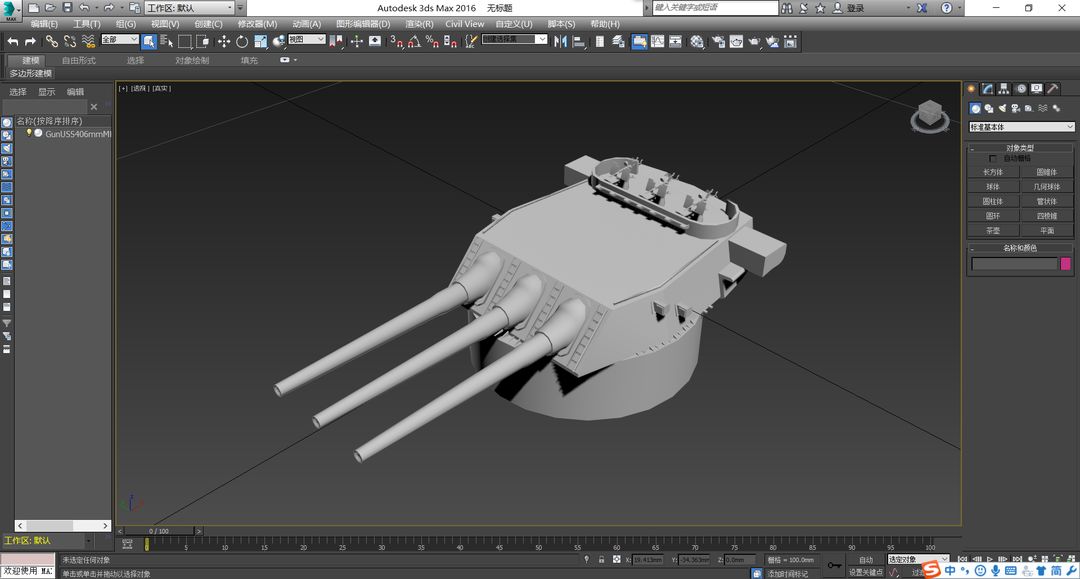Open the 编辑(E) menu
1080x579 pixels.
[44, 23]
